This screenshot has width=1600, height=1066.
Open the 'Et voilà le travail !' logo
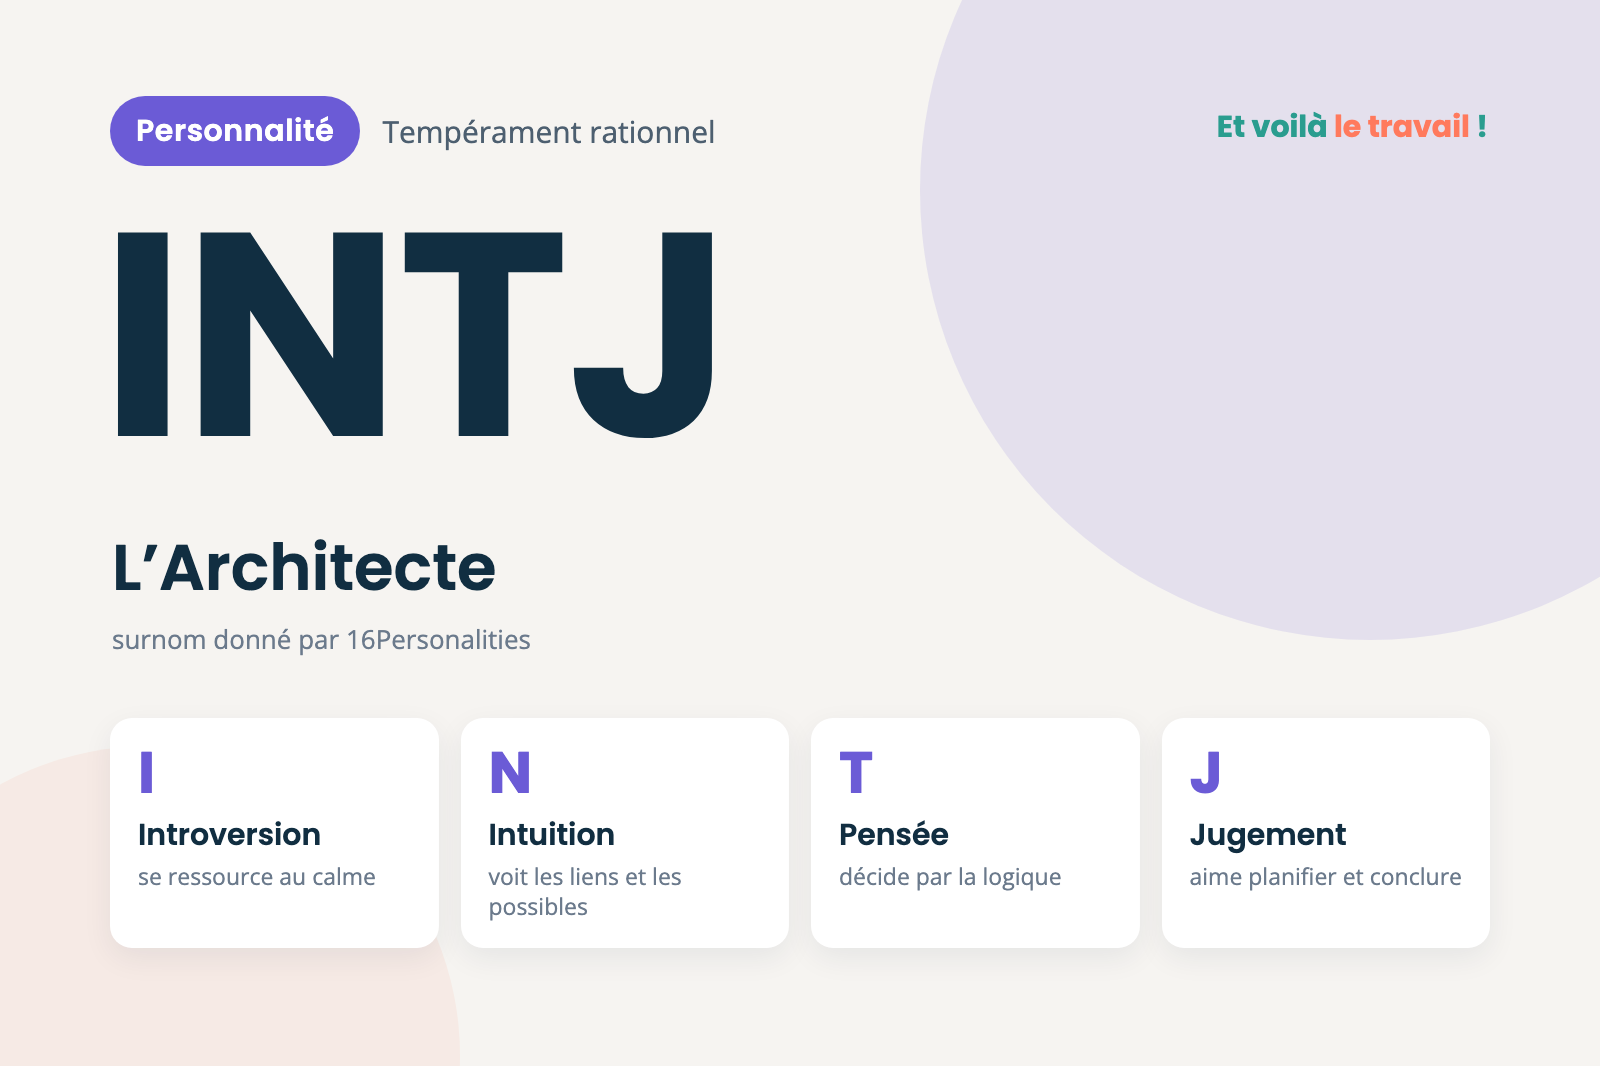pos(1351,127)
